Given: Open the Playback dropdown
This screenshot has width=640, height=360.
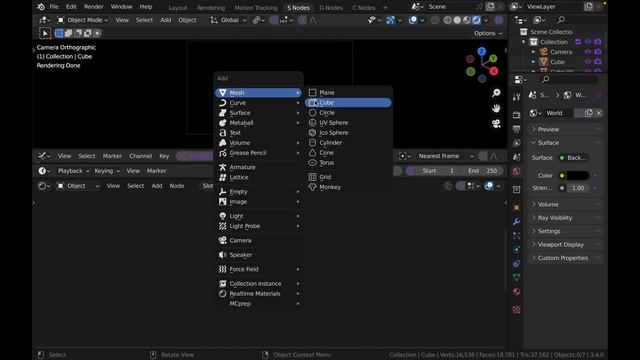Looking at the screenshot, I should [x=73, y=171].
